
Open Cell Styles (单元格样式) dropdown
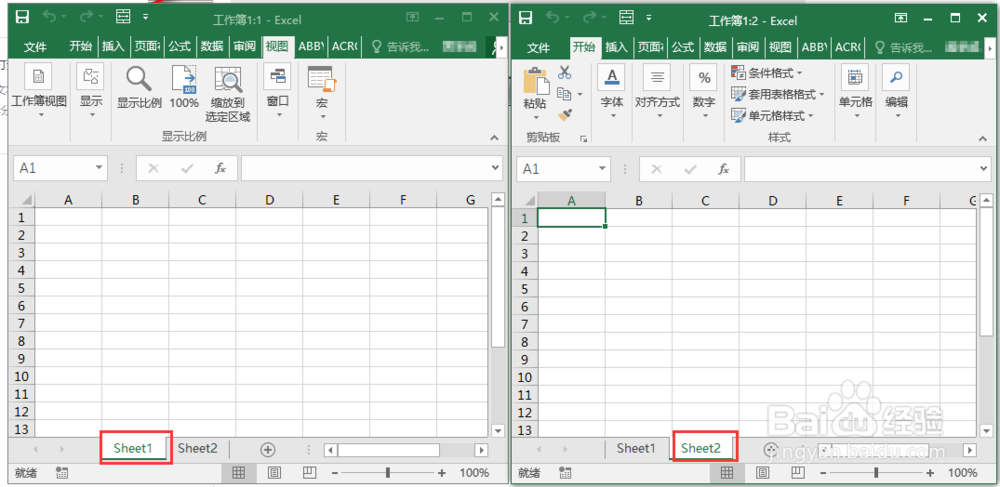coord(772,115)
